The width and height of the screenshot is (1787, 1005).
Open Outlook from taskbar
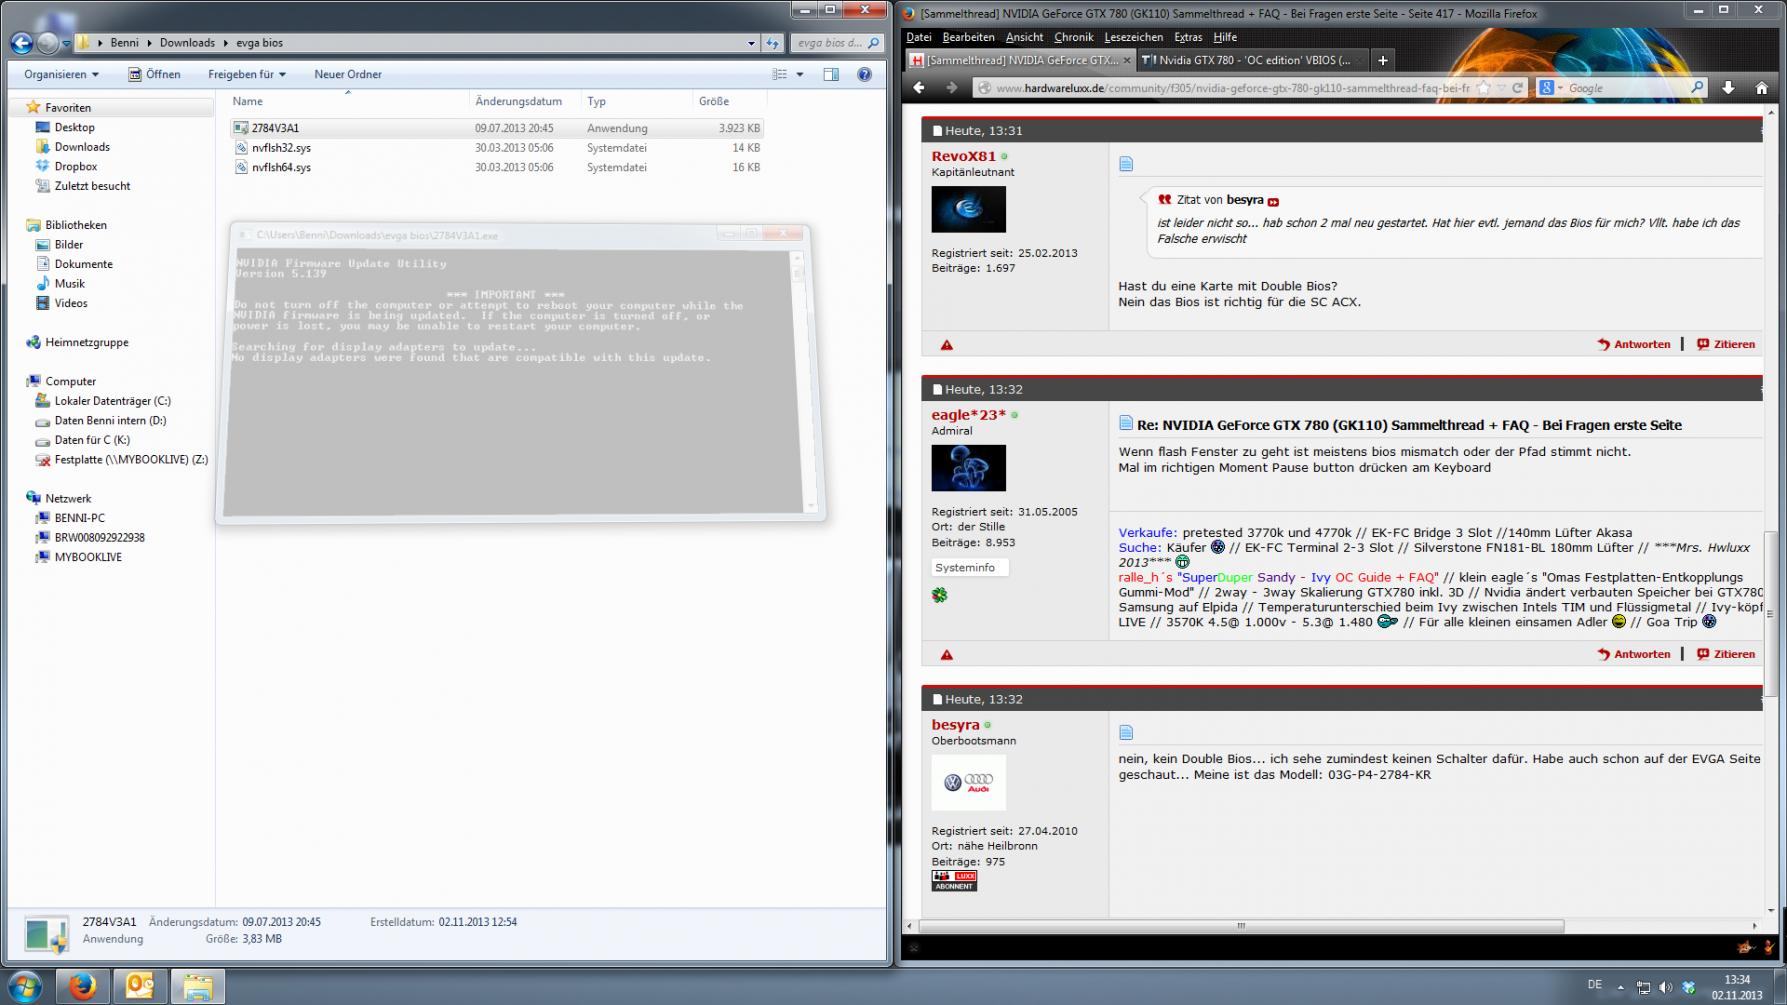(140, 987)
